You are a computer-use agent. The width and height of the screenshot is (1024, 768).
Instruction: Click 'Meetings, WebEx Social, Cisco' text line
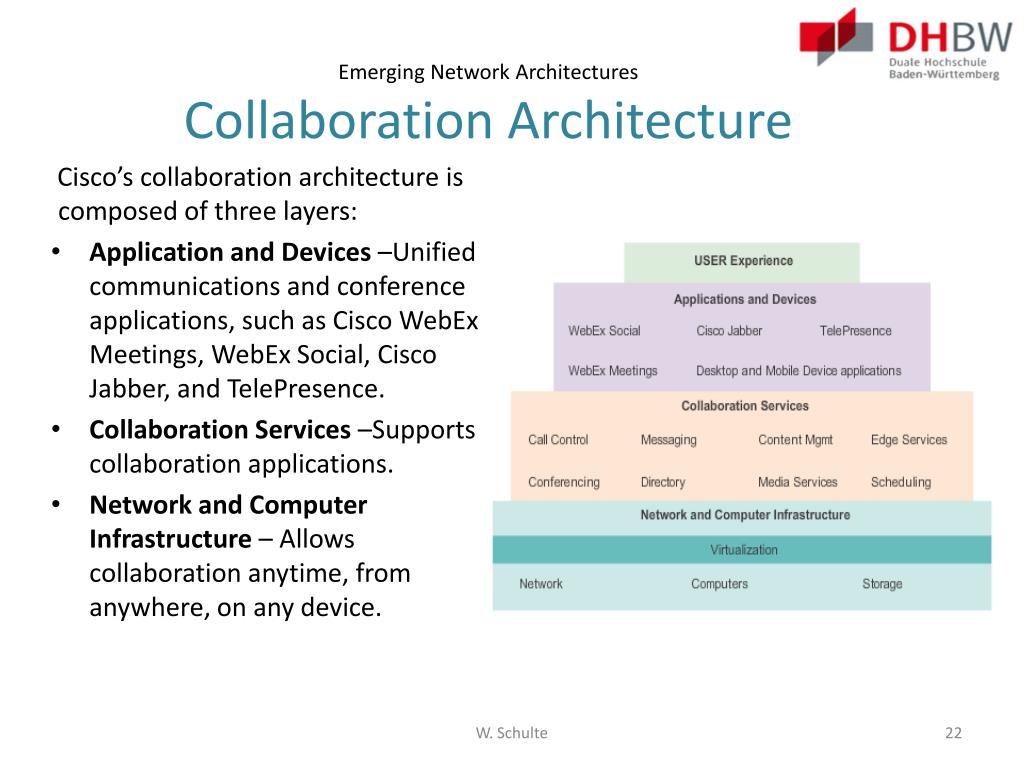tap(263, 355)
